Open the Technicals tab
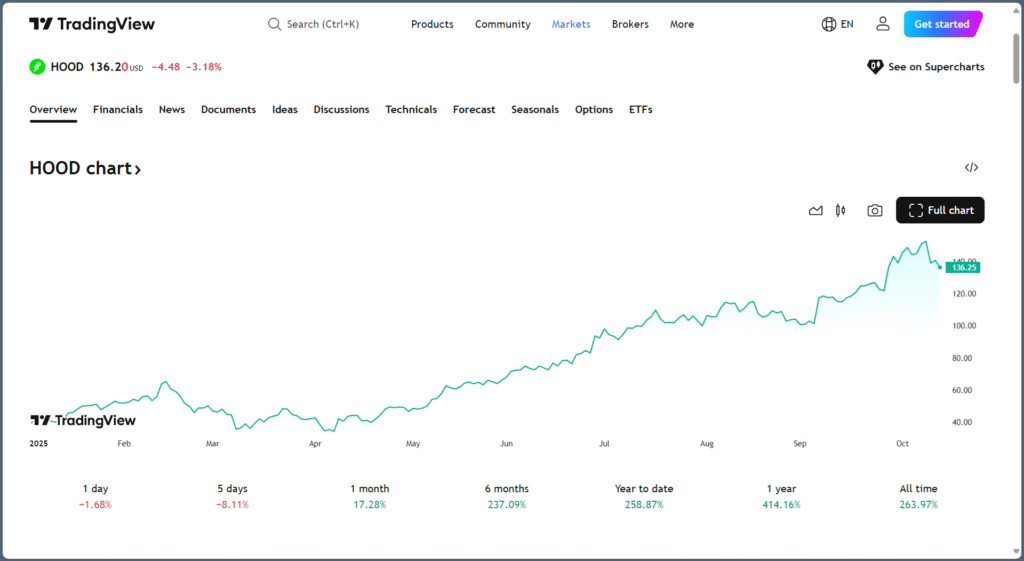This screenshot has width=1024, height=561. click(x=411, y=110)
